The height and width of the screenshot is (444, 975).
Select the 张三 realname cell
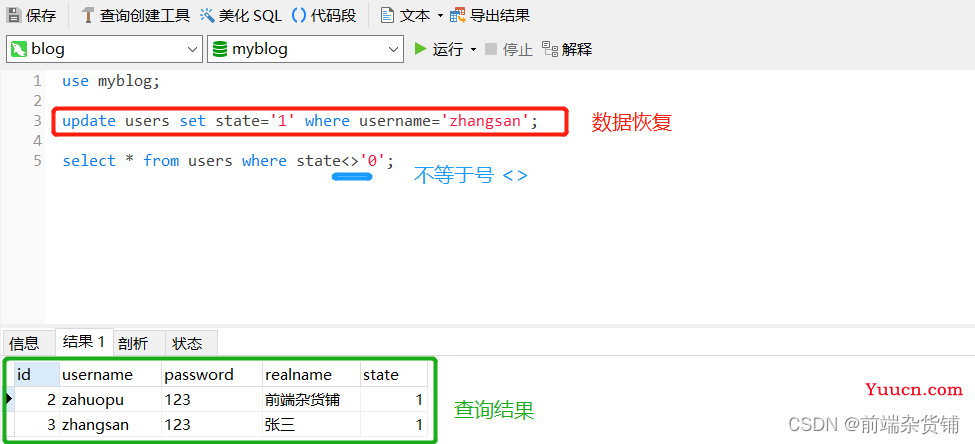tap(312, 425)
